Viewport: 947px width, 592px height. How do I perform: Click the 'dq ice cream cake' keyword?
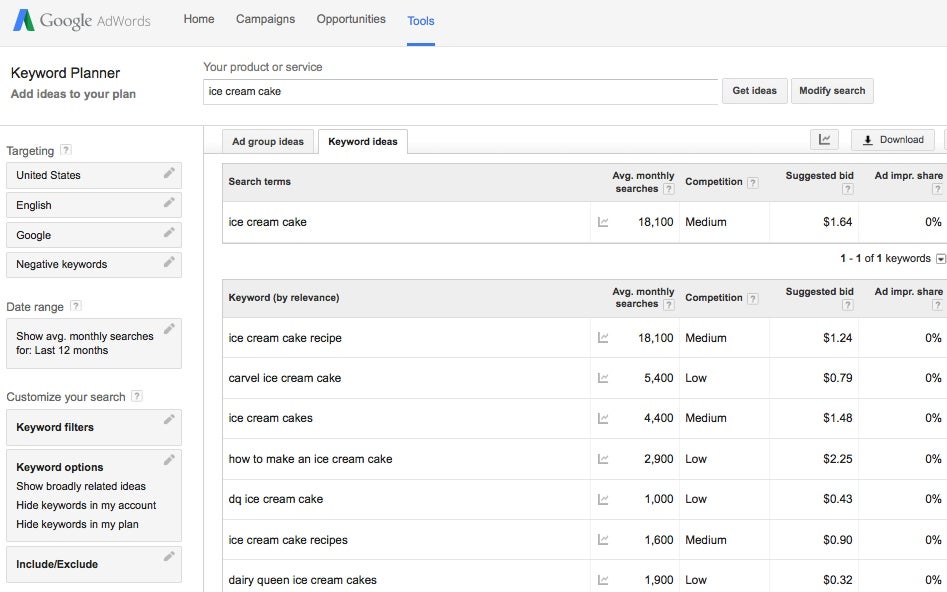pos(275,500)
